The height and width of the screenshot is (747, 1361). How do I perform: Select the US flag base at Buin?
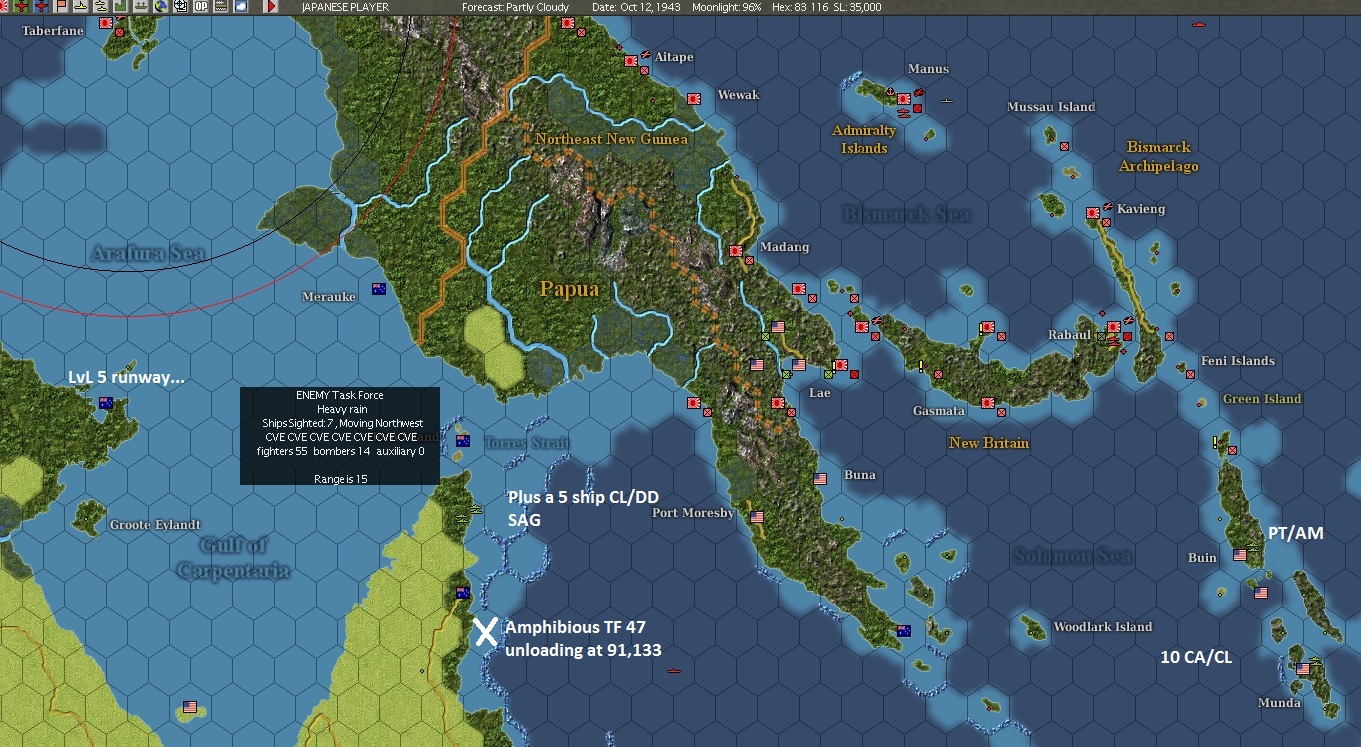click(1241, 555)
